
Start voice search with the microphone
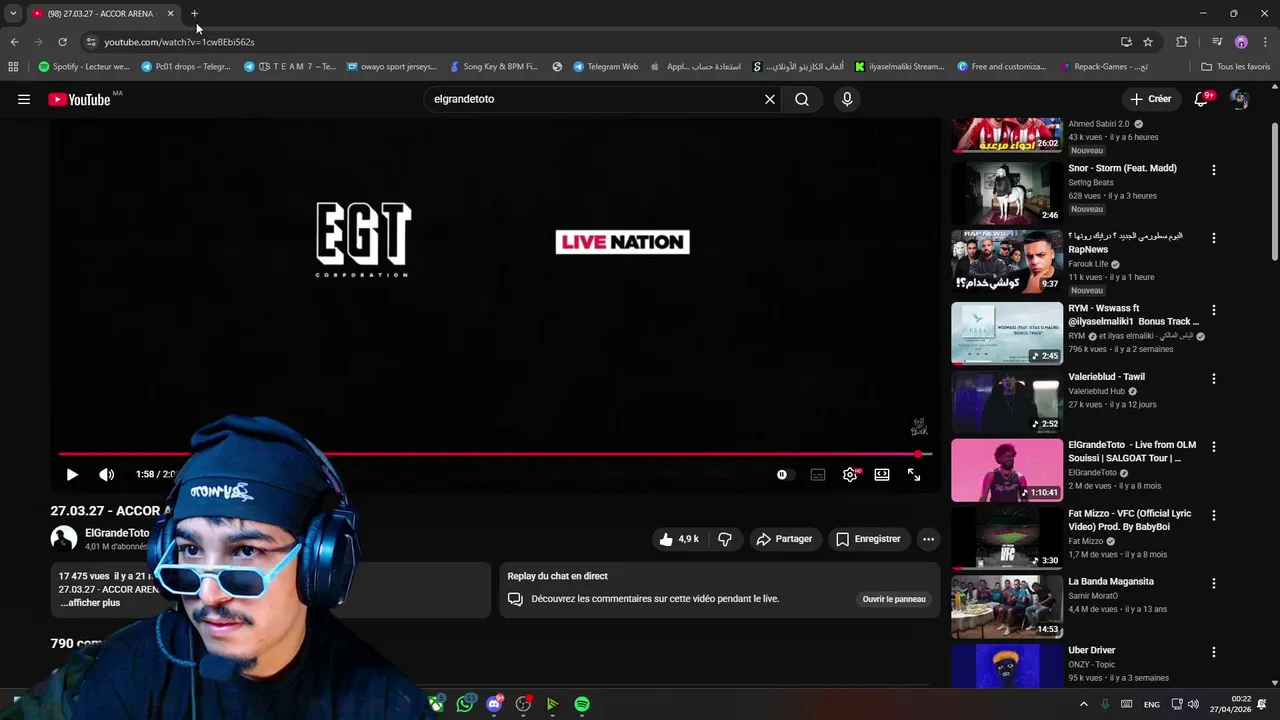(x=847, y=99)
